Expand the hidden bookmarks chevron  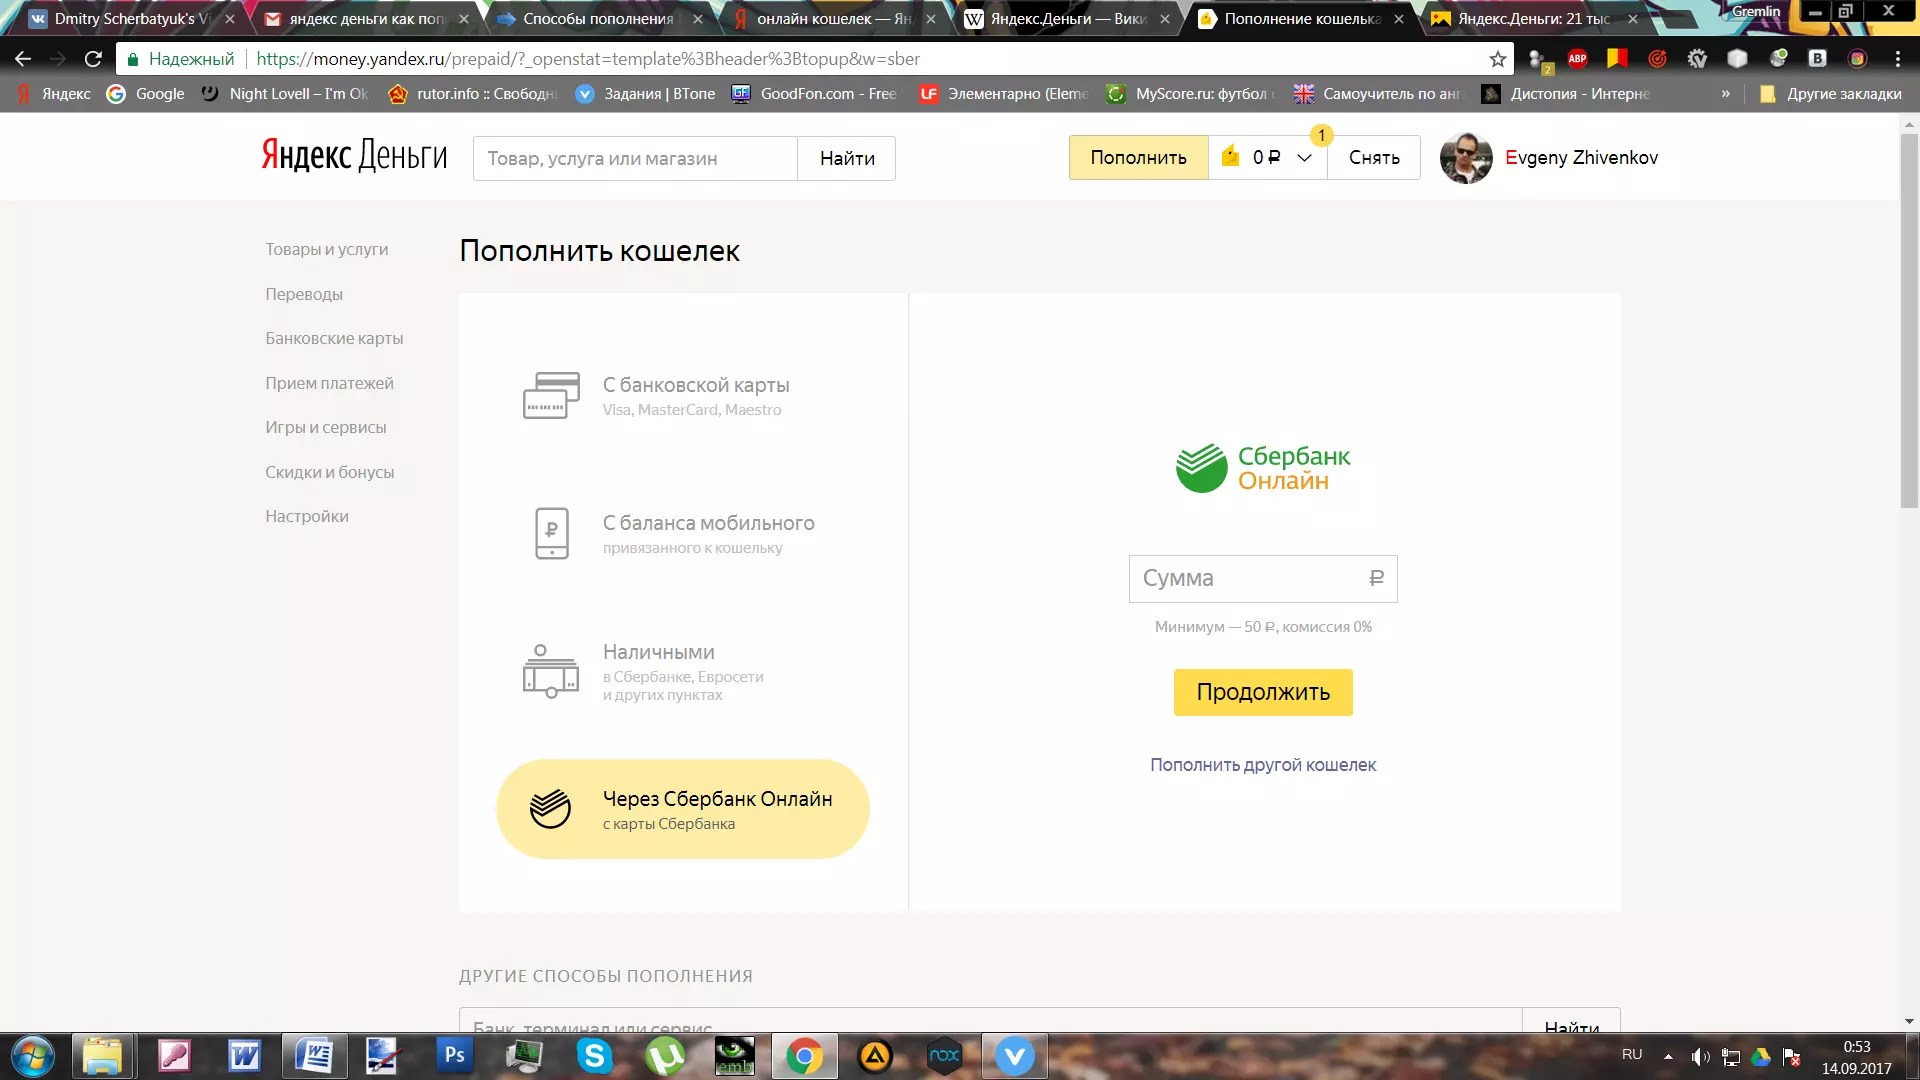click(x=1725, y=94)
